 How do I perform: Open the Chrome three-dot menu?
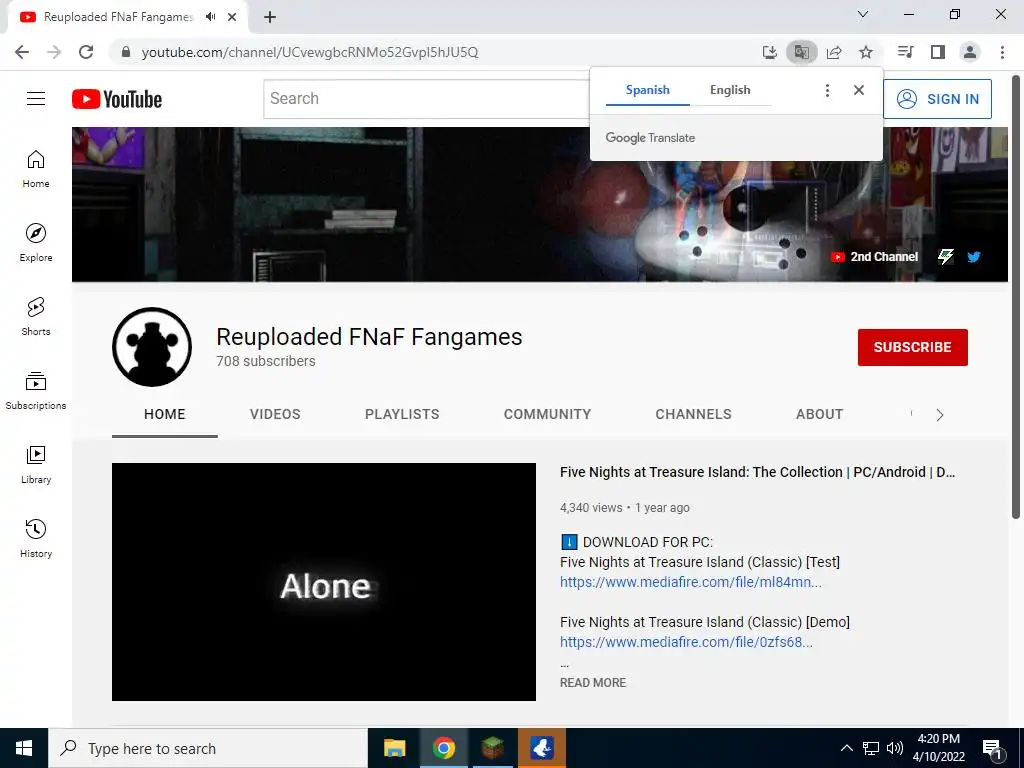tap(1002, 52)
